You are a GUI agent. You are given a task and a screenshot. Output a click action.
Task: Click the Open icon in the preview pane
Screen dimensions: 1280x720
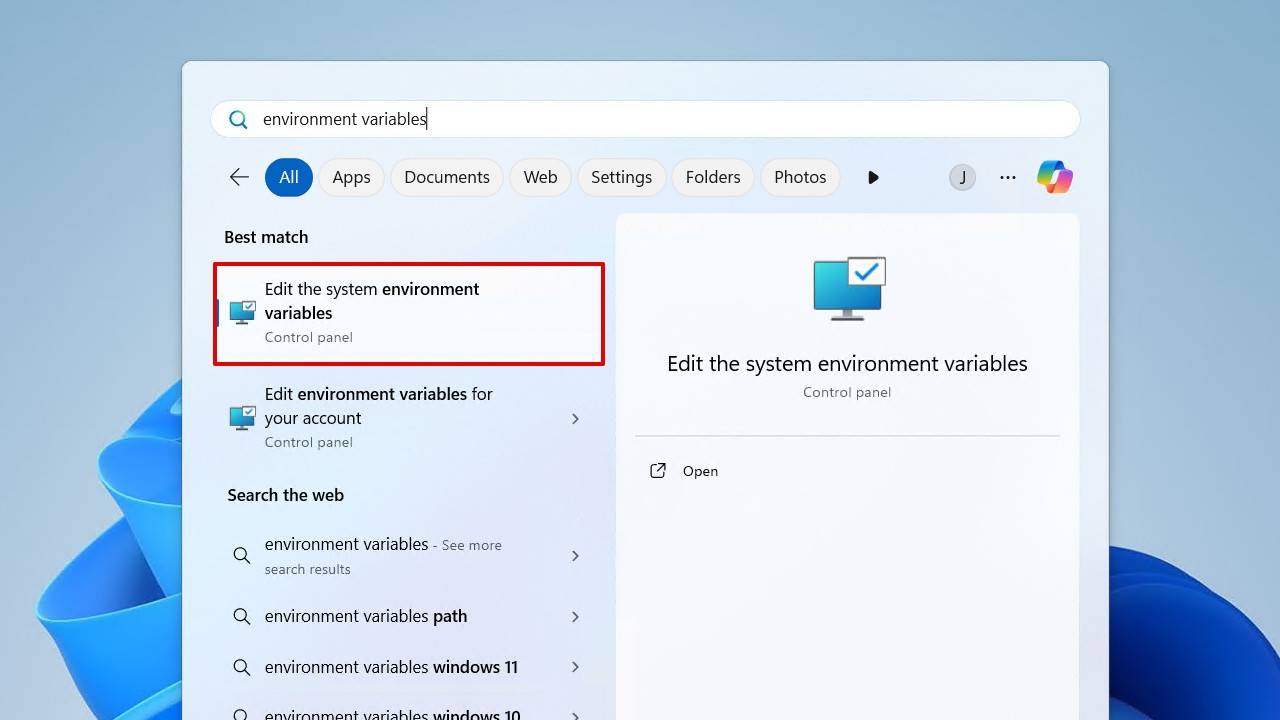[658, 471]
